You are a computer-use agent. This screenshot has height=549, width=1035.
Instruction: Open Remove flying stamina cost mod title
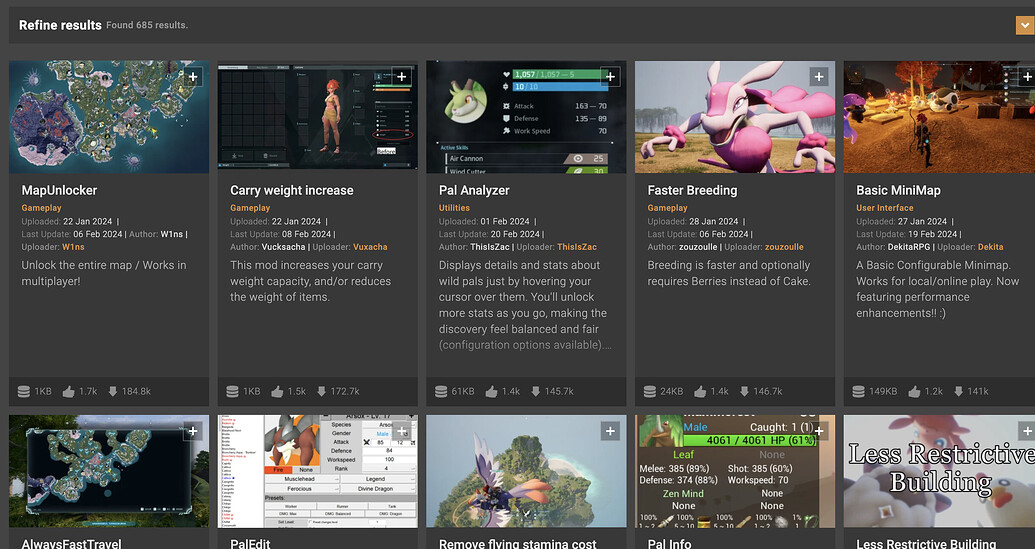tap(518, 544)
